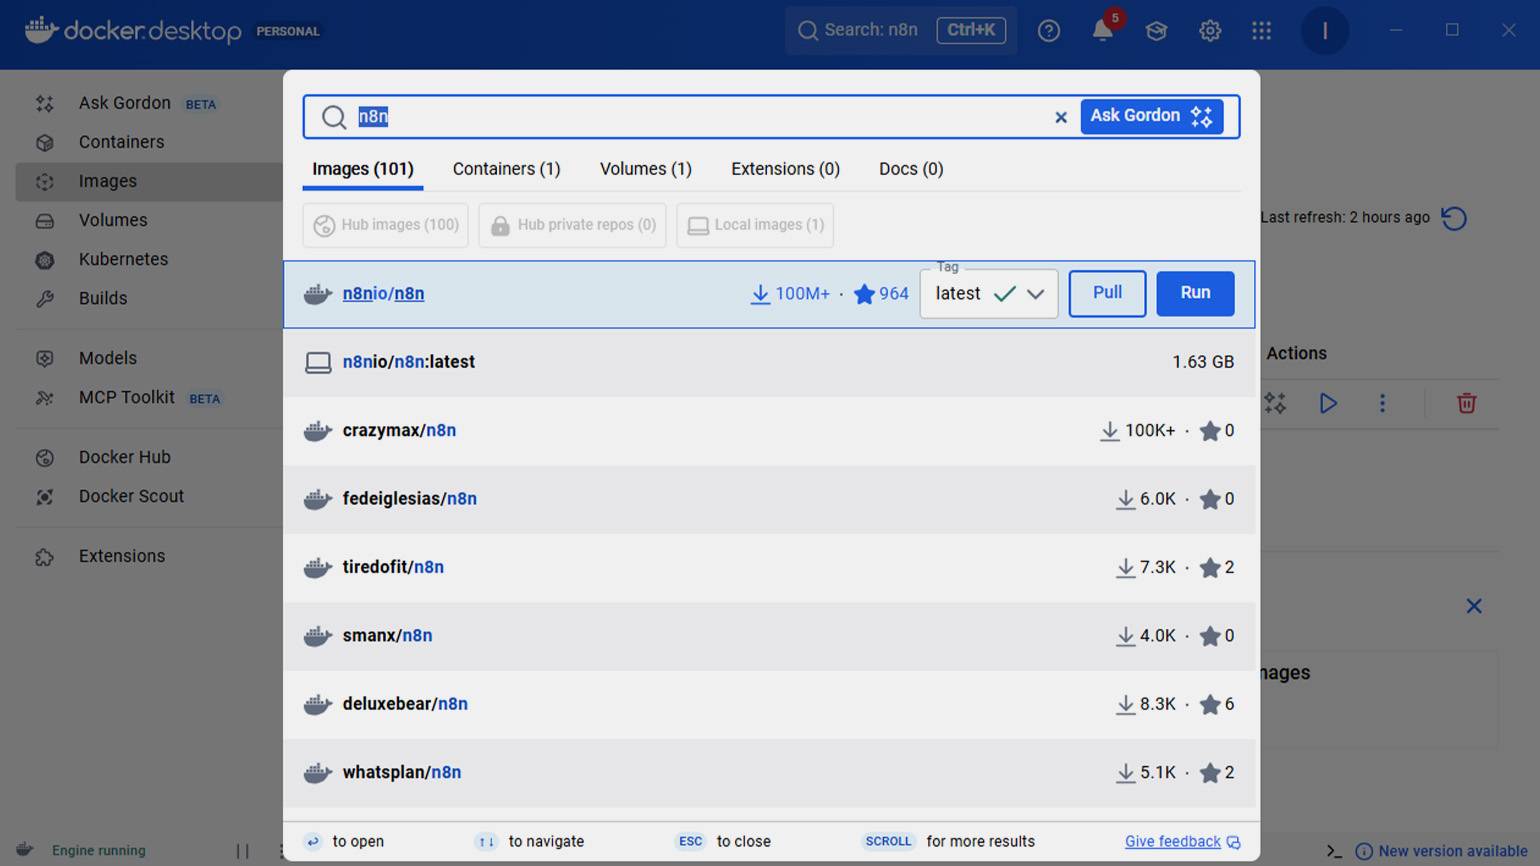Image resolution: width=1540 pixels, height=866 pixels.
Task: Pull the n8nio/n8n image
Action: (x=1107, y=293)
